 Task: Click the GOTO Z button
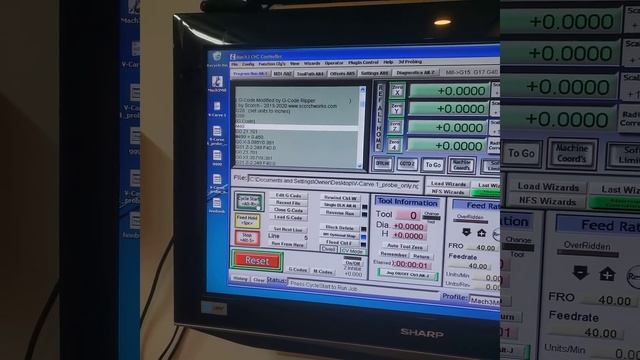pos(407,164)
